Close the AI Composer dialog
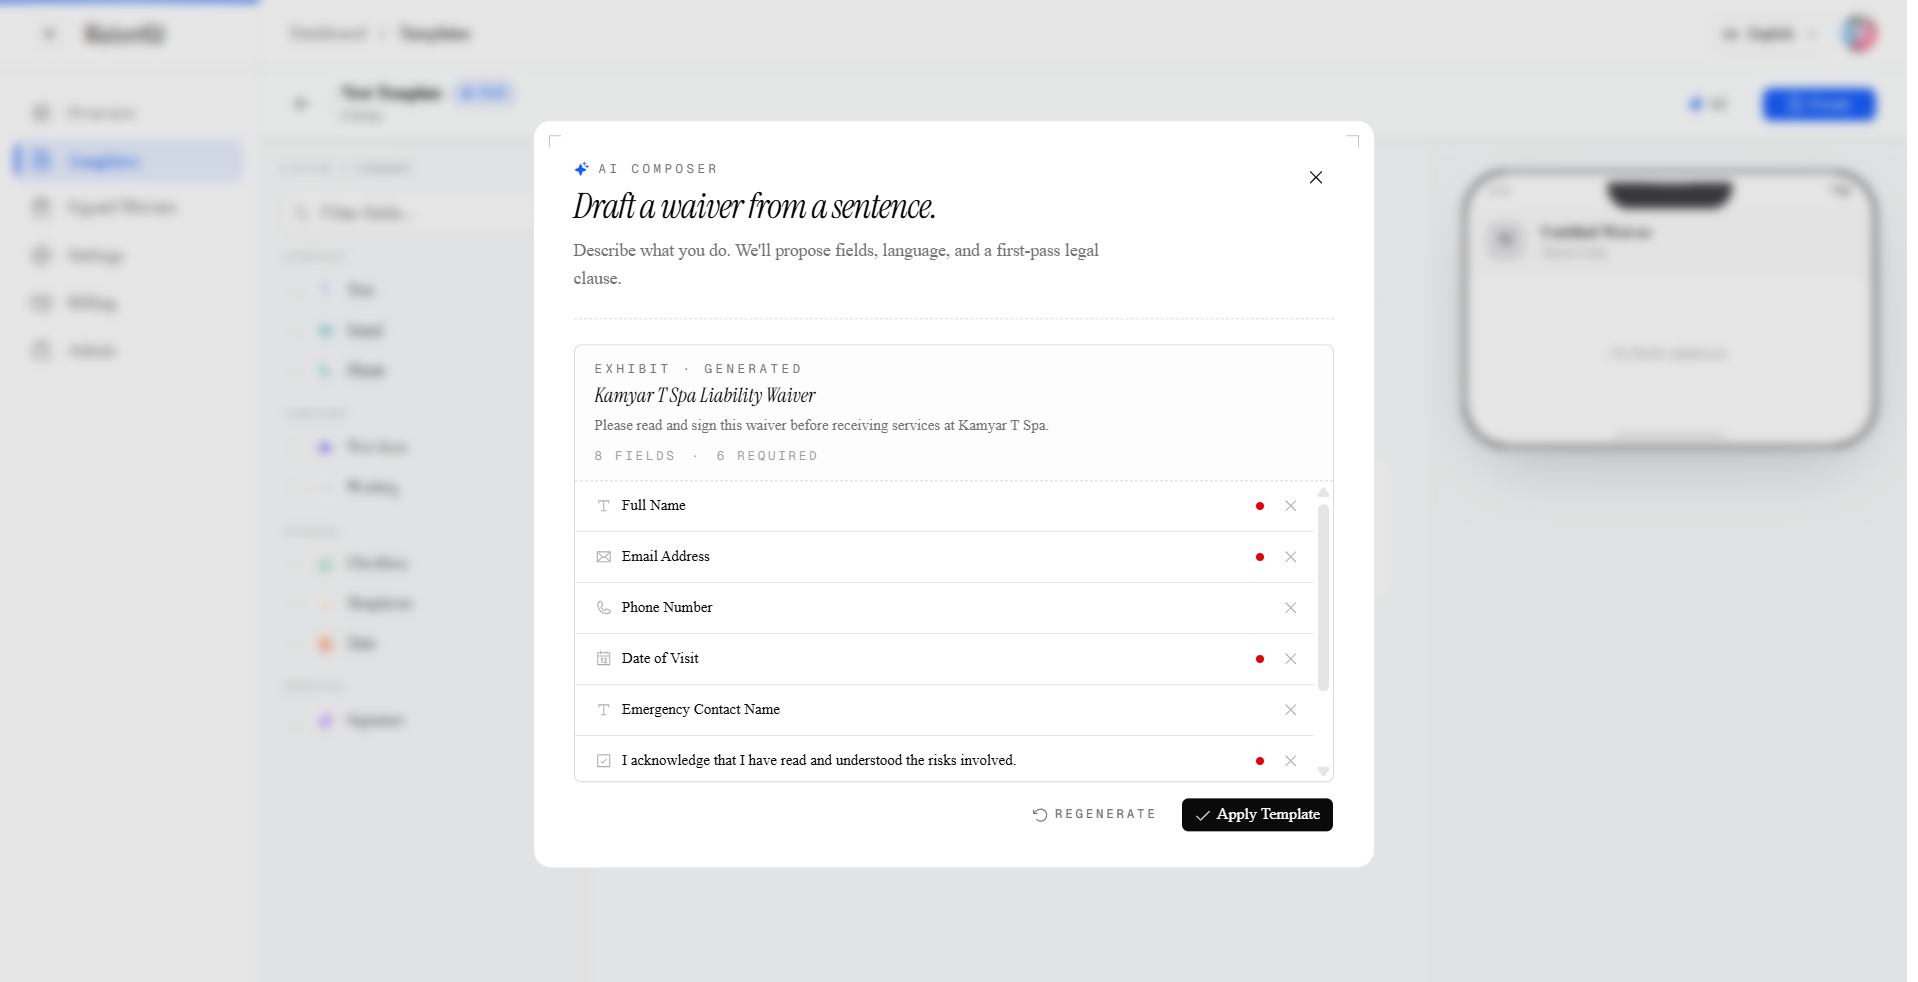This screenshot has width=1918, height=982. [x=1316, y=177]
